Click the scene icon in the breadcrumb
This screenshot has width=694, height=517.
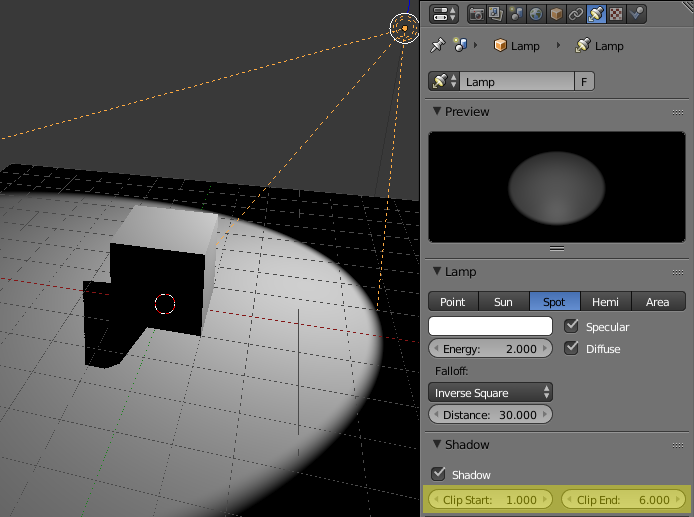pos(460,45)
